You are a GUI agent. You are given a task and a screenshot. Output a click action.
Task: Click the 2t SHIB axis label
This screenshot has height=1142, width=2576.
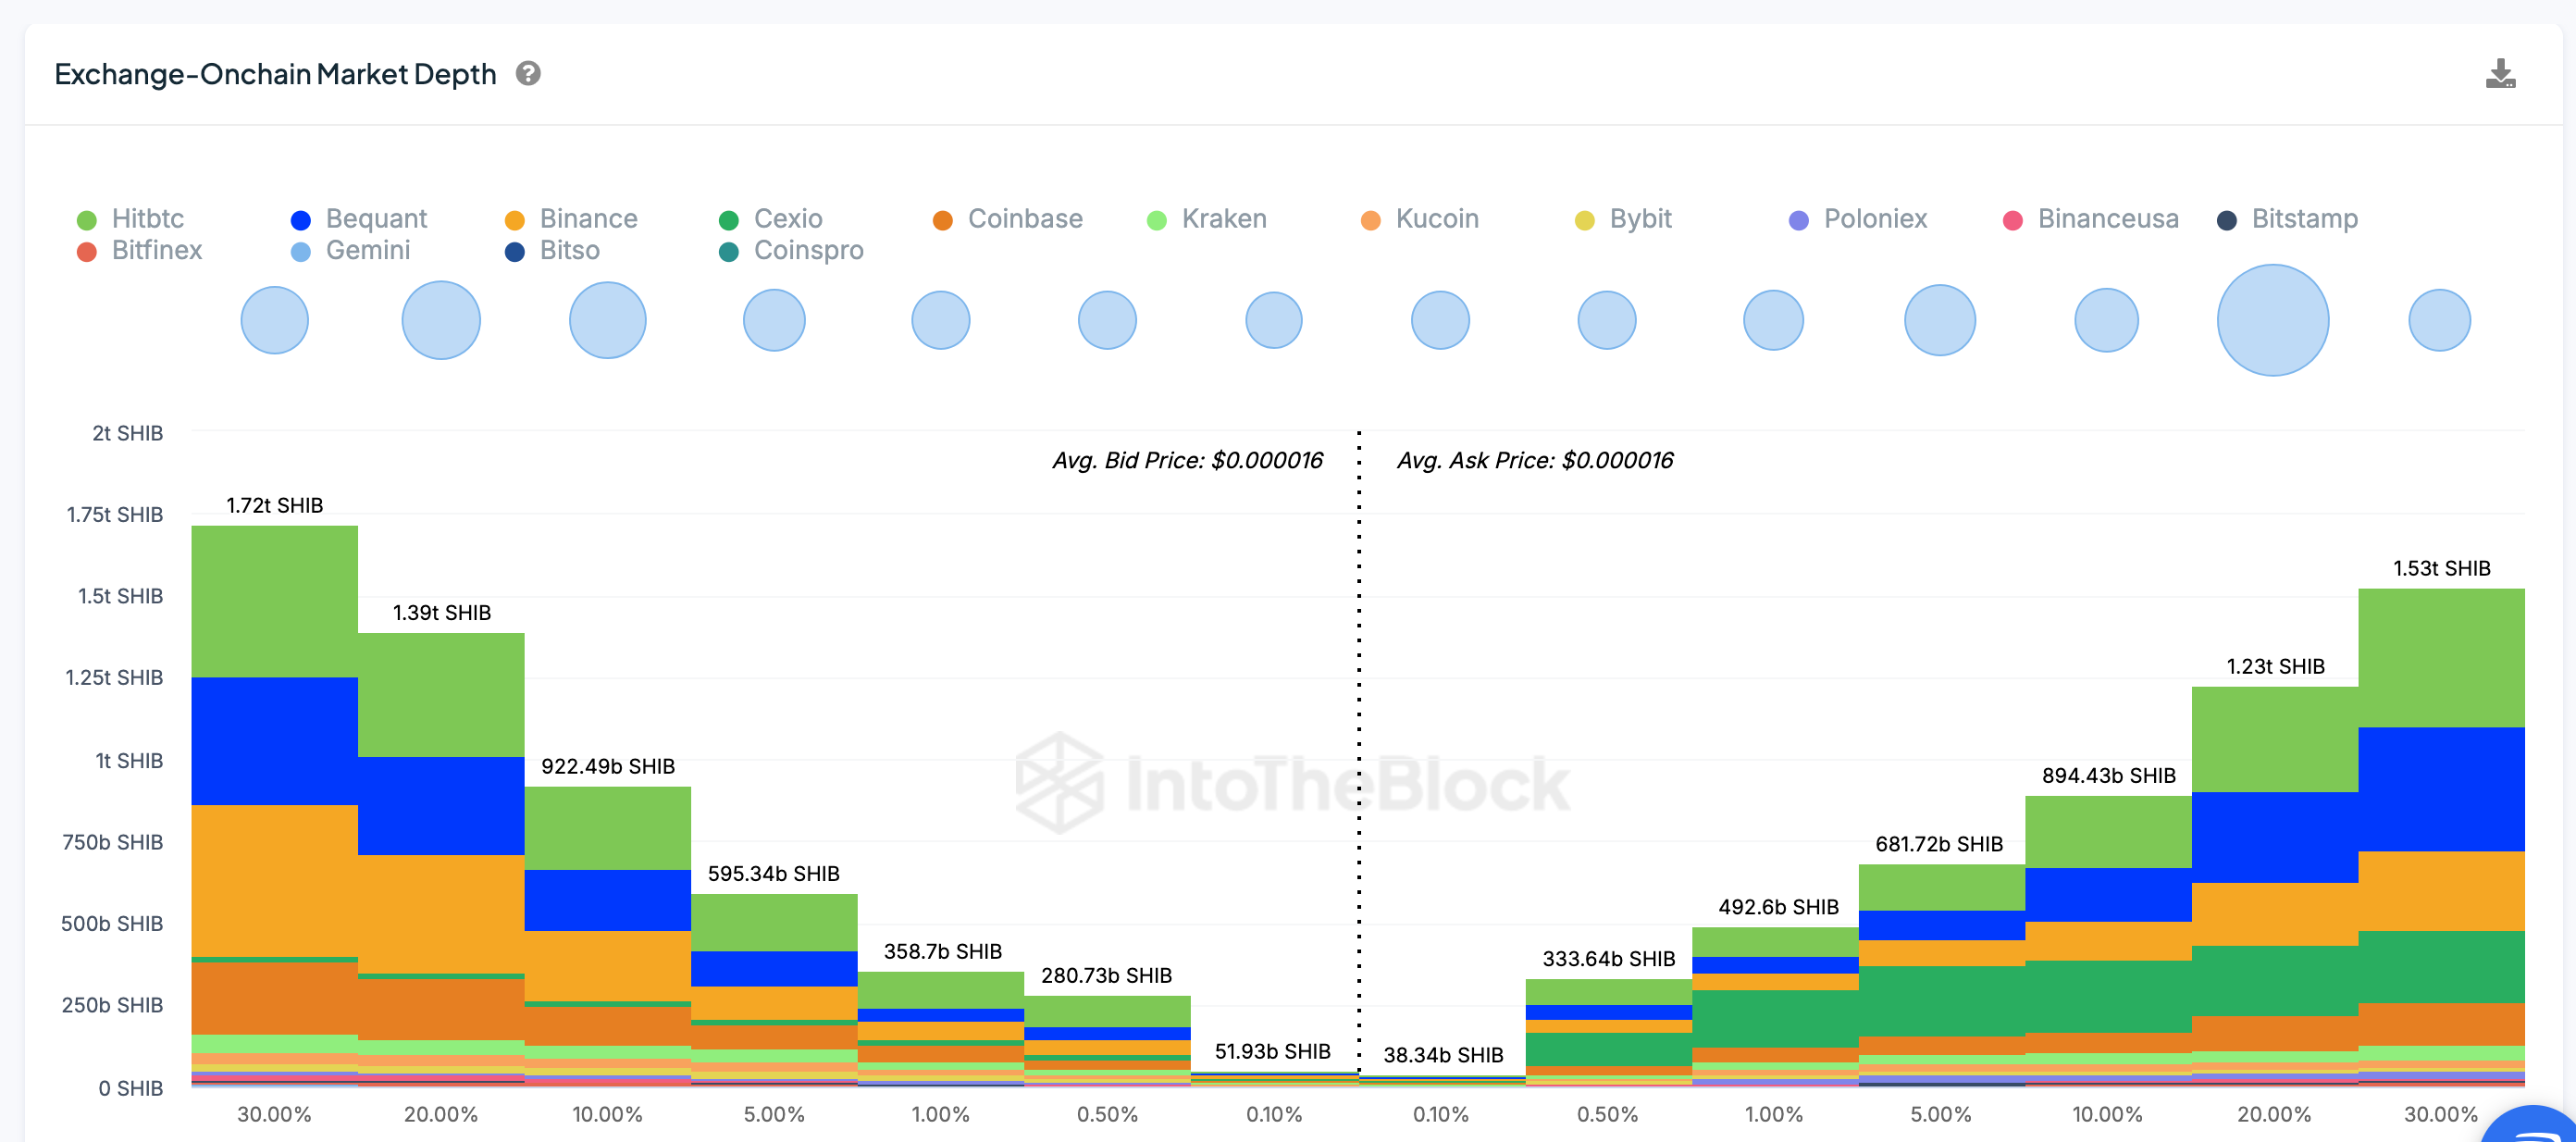point(128,434)
